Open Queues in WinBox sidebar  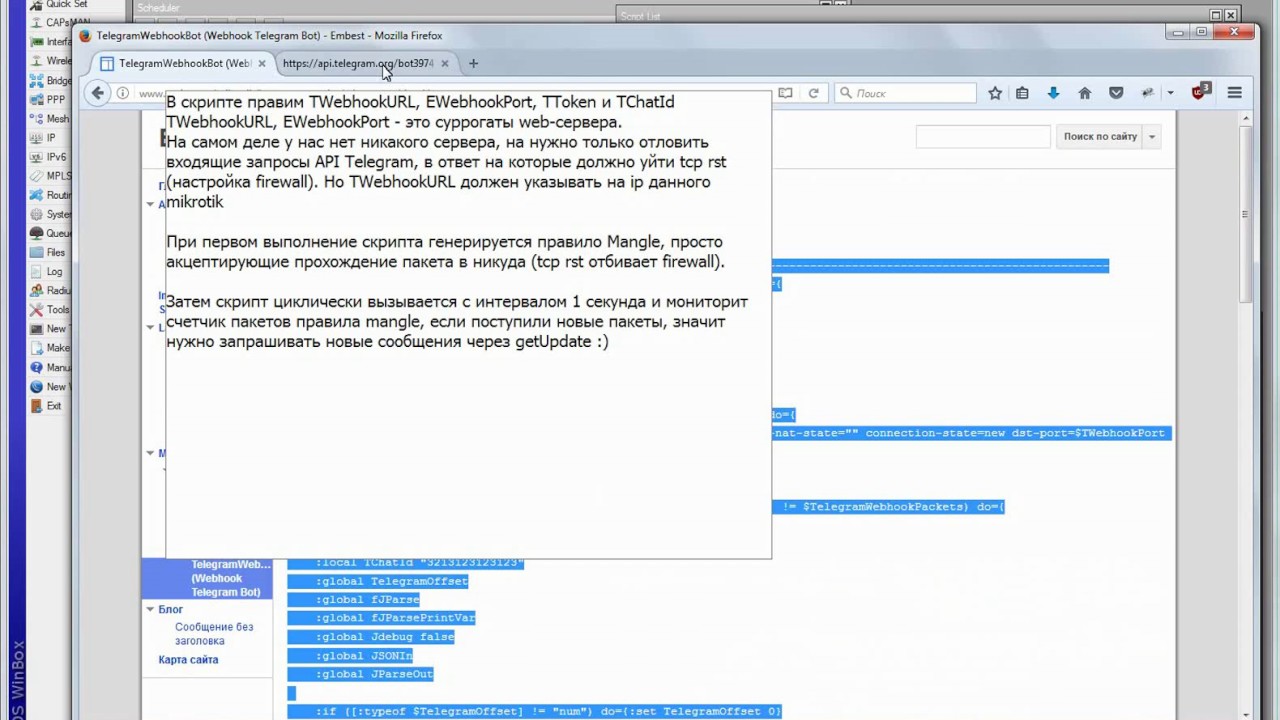(50, 233)
